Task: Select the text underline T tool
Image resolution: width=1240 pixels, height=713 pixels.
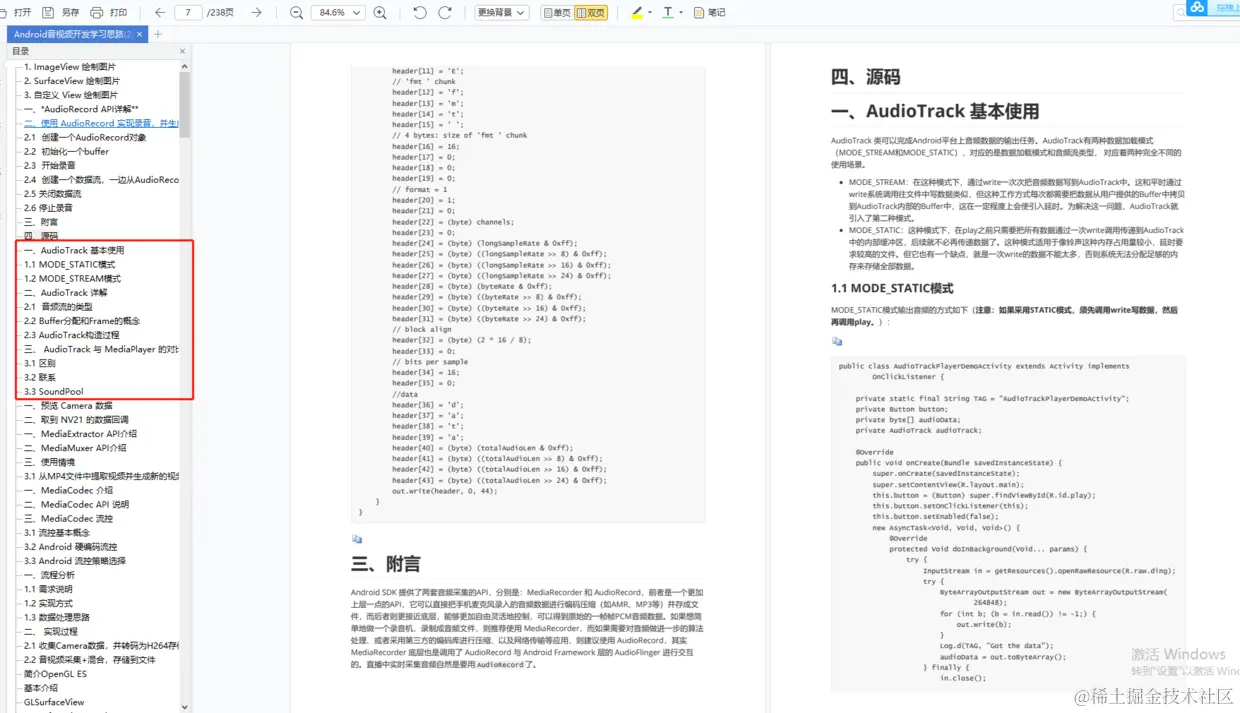Action: (668, 13)
